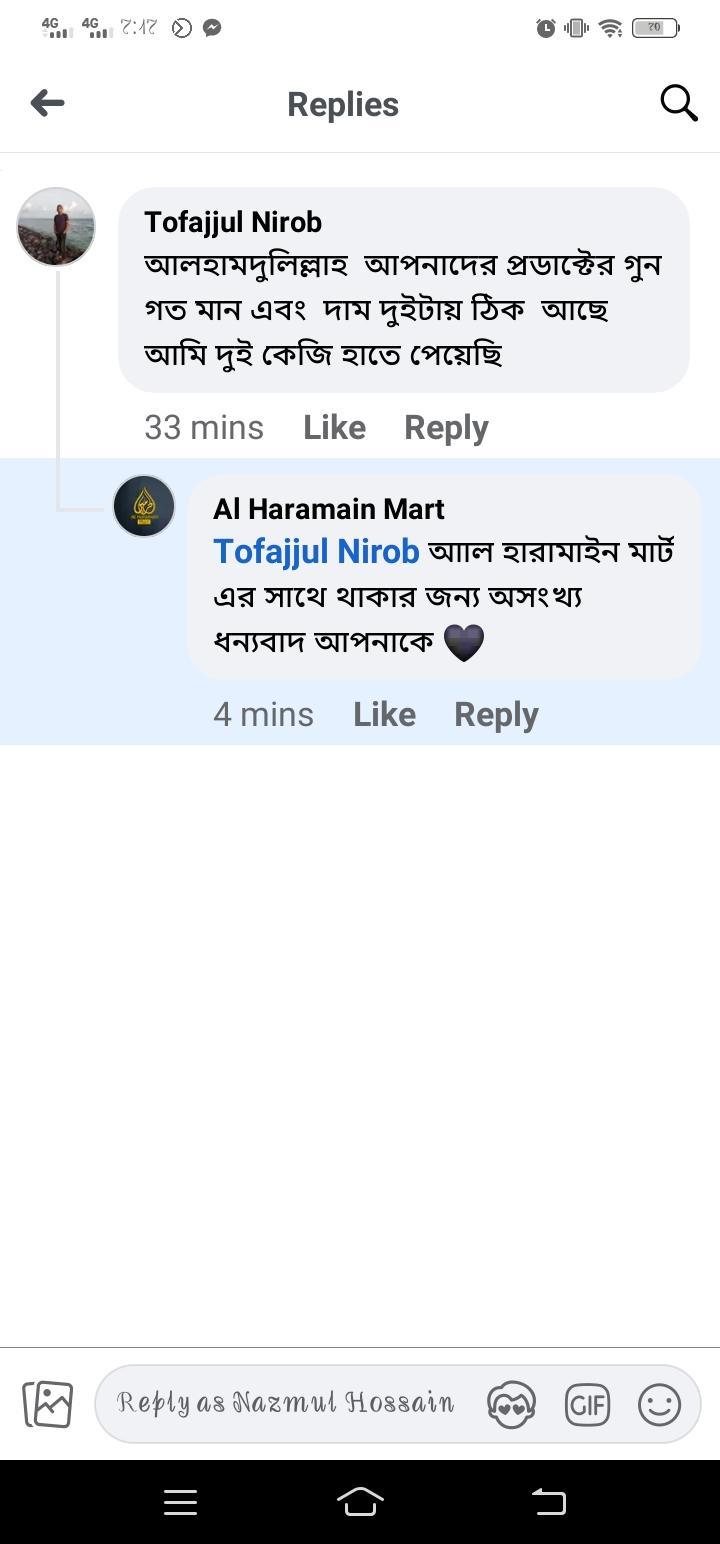
Task: Focus the Reply as Nazmul Hossain field
Action: (285, 1403)
